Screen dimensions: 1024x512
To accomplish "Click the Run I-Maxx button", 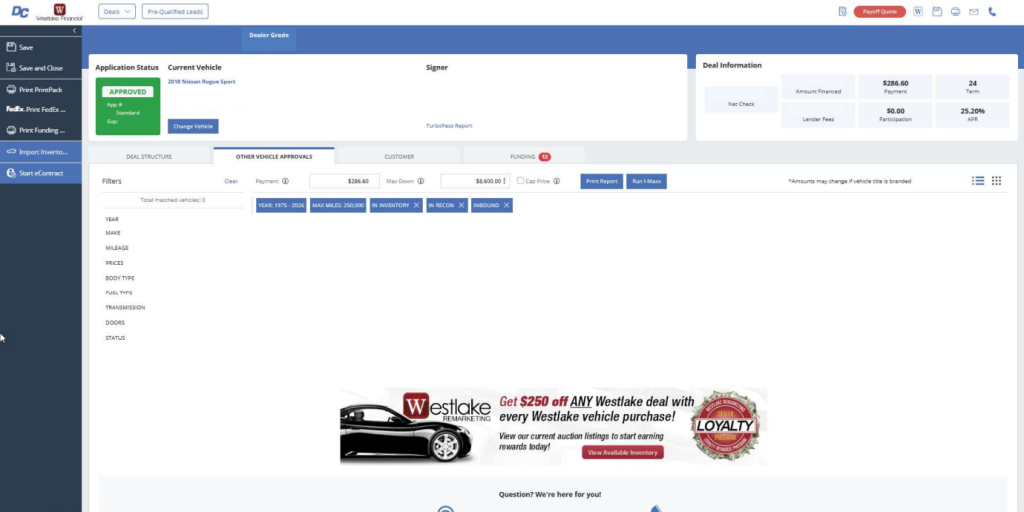I will (646, 181).
